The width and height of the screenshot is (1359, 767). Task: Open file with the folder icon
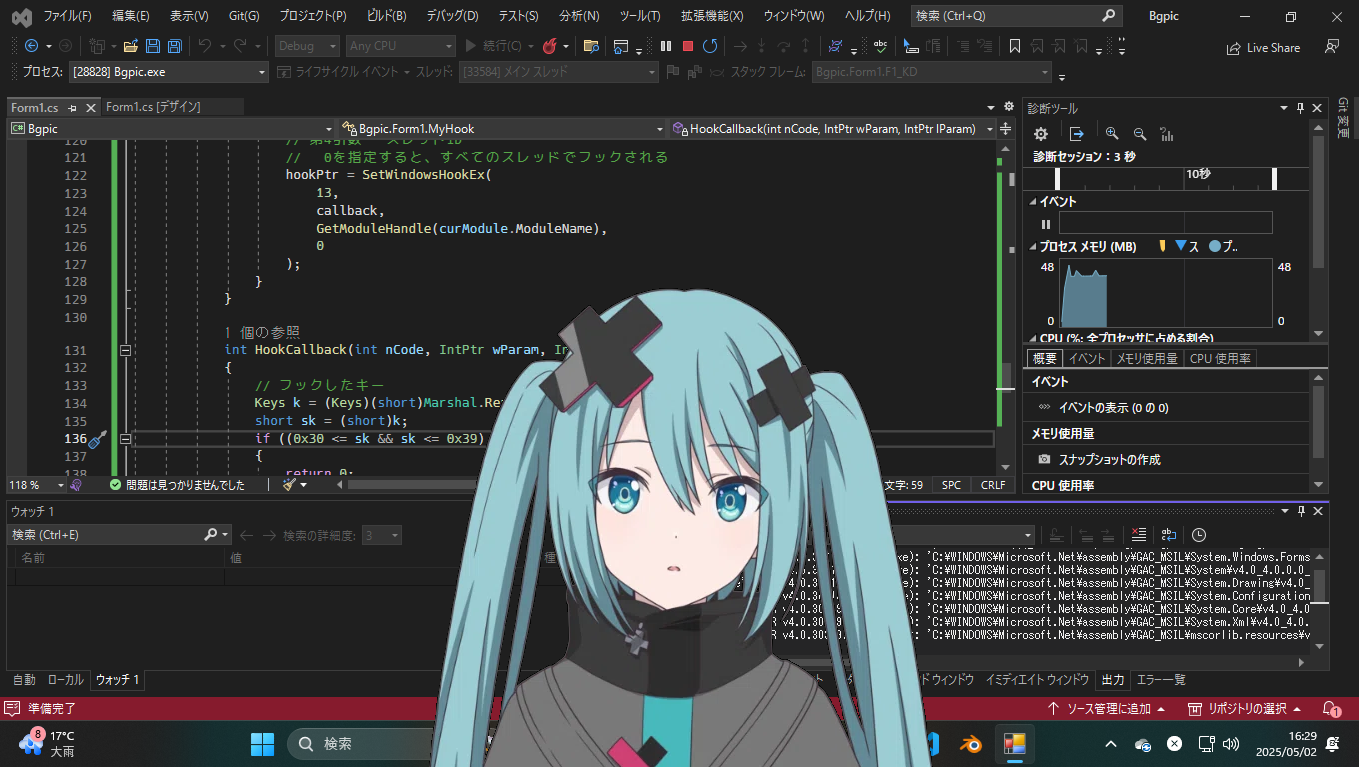[x=131, y=46]
